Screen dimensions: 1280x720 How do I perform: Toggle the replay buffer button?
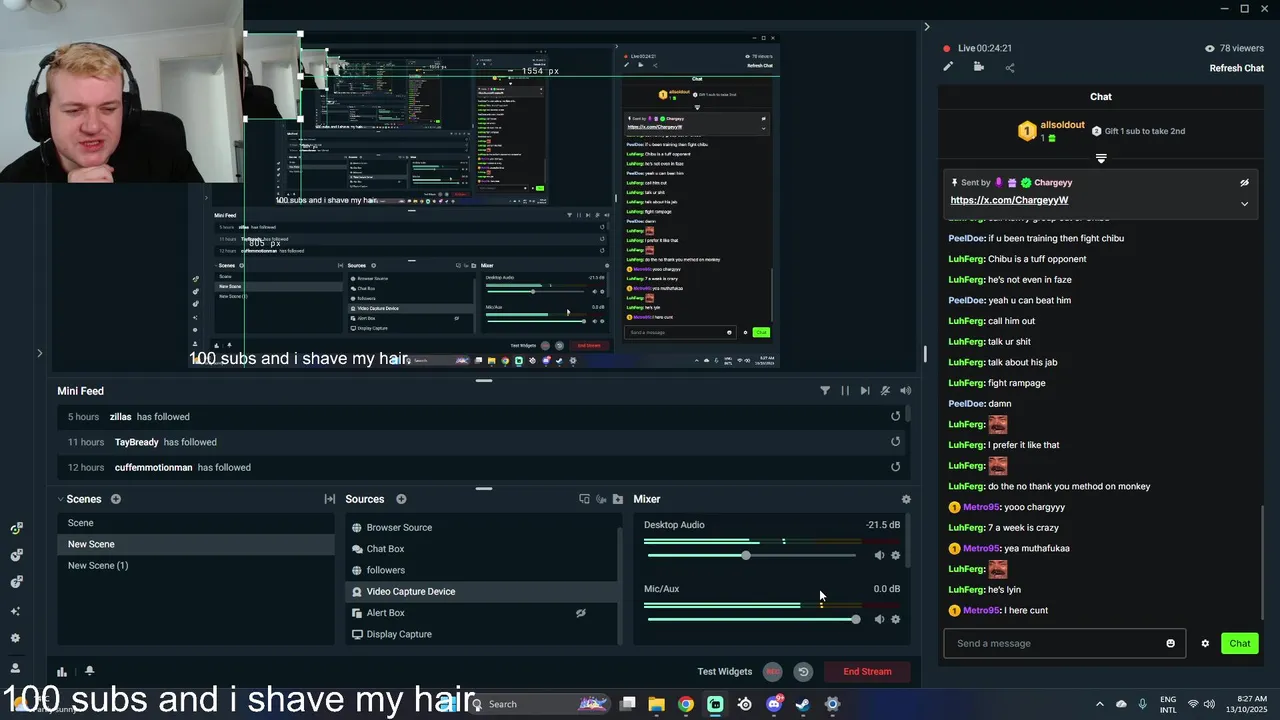tap(802, 672)
